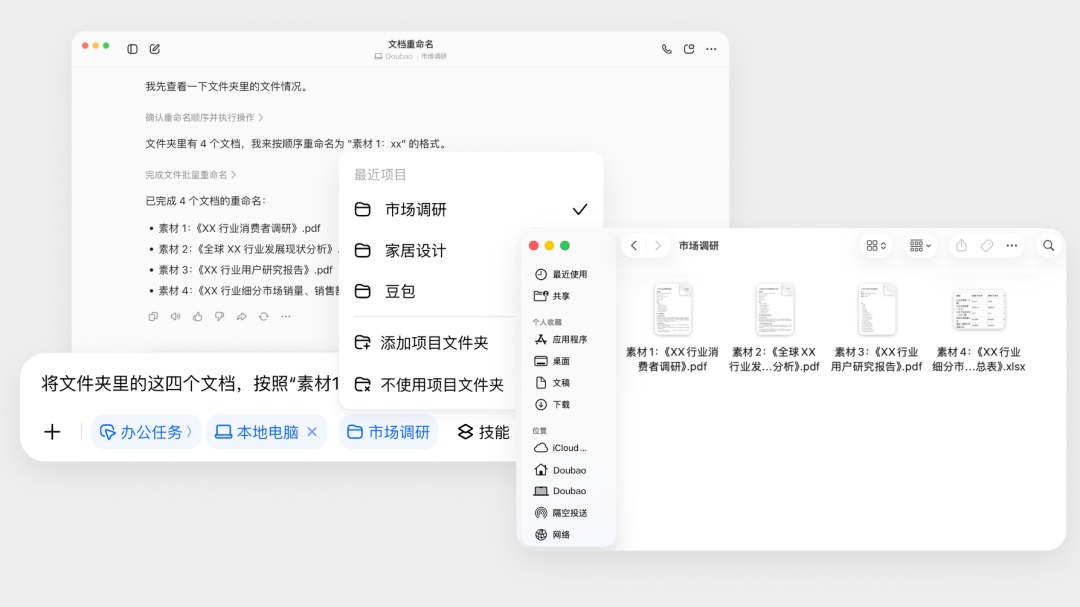Open 桌面 in Finder sidebar
The image size is (1080, 607).
[553, 361]
